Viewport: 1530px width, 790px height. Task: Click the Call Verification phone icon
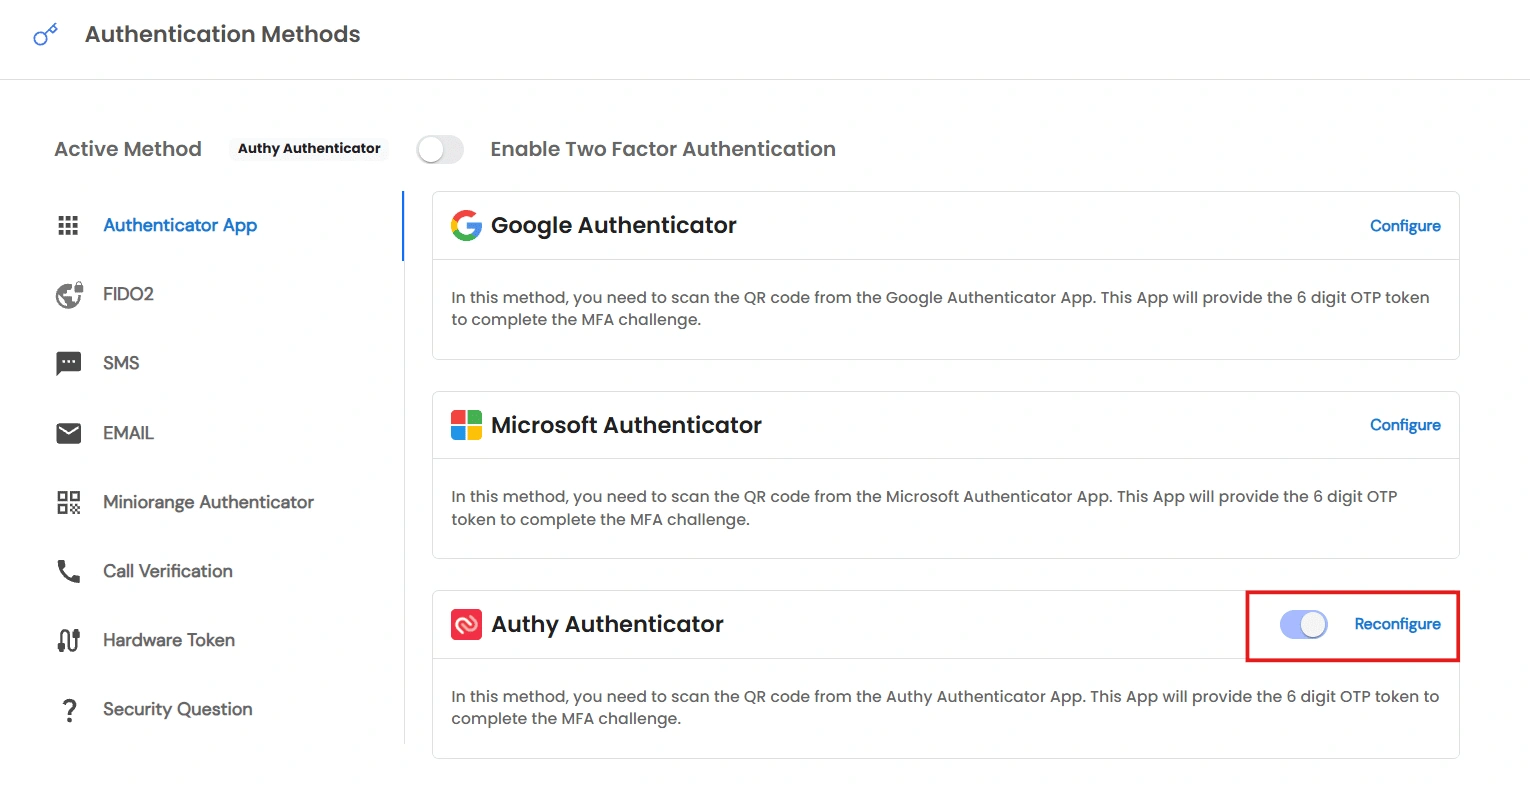[x=68, y=571]
